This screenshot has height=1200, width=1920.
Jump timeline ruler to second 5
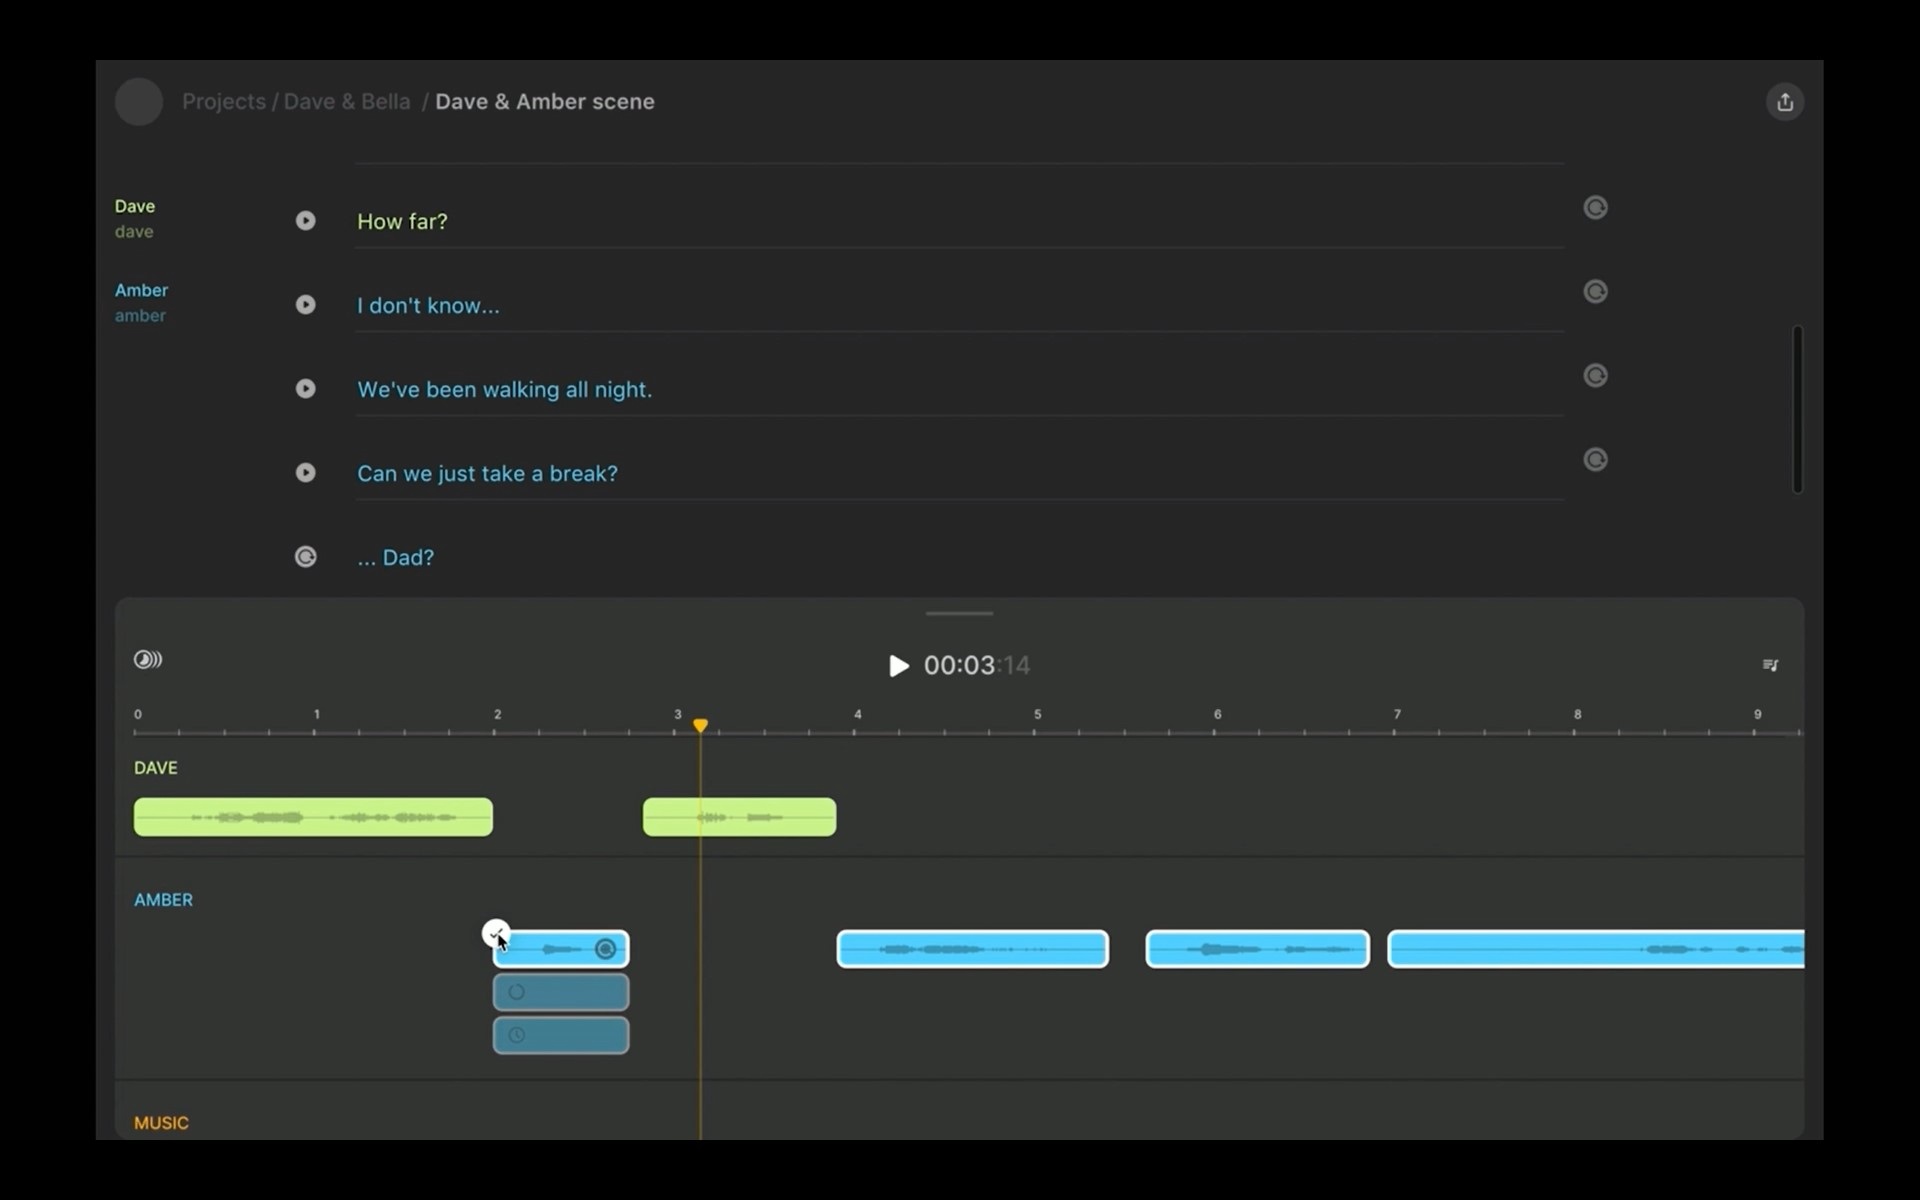[1037, 715]
